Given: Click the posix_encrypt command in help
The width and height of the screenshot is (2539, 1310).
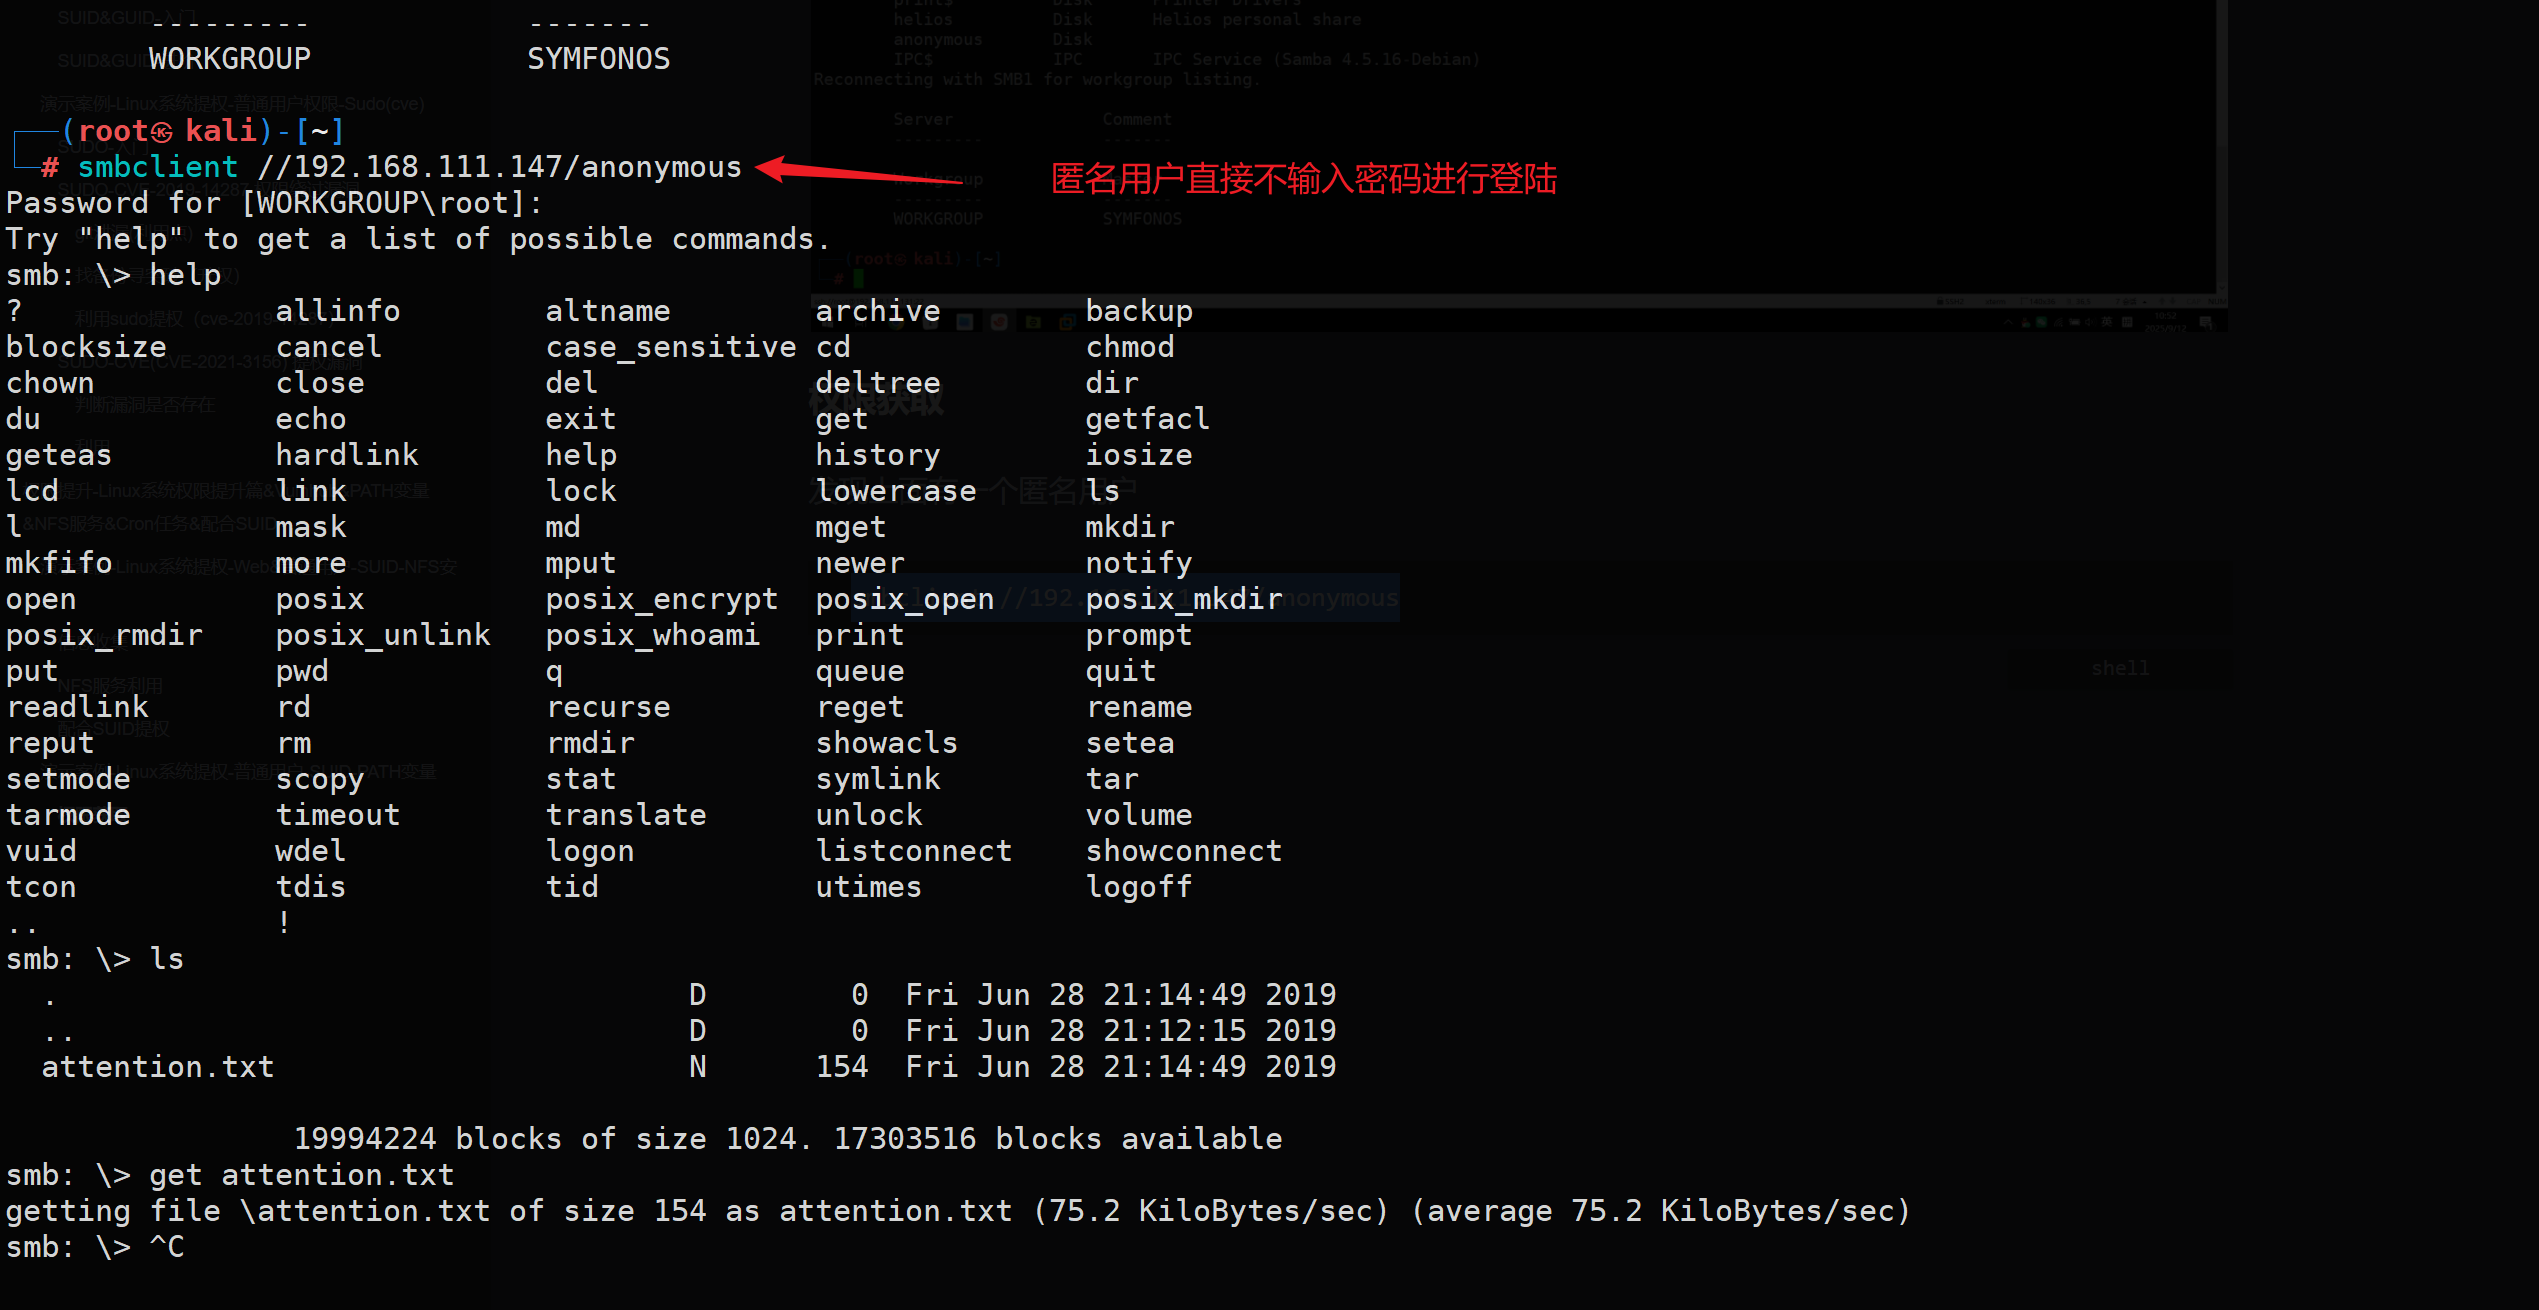Looking at the screenshot, I should click(661, 599).
